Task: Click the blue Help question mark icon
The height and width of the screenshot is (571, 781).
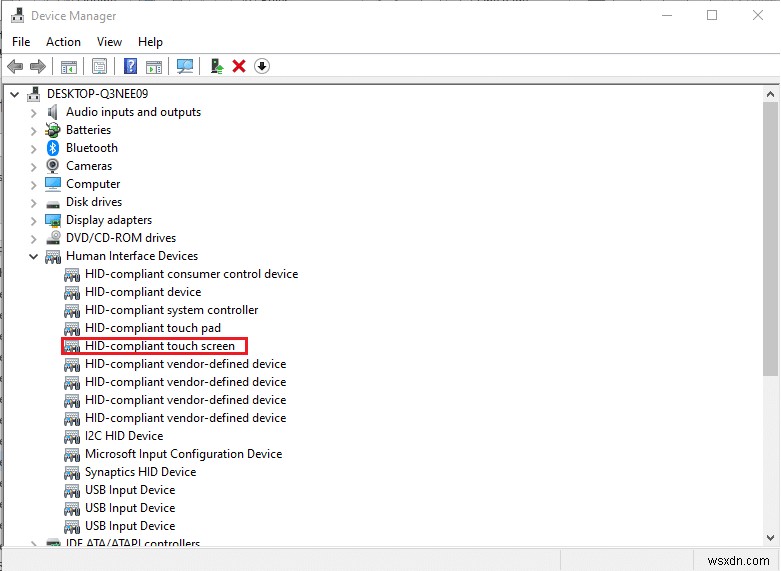Action: (130, 66)
